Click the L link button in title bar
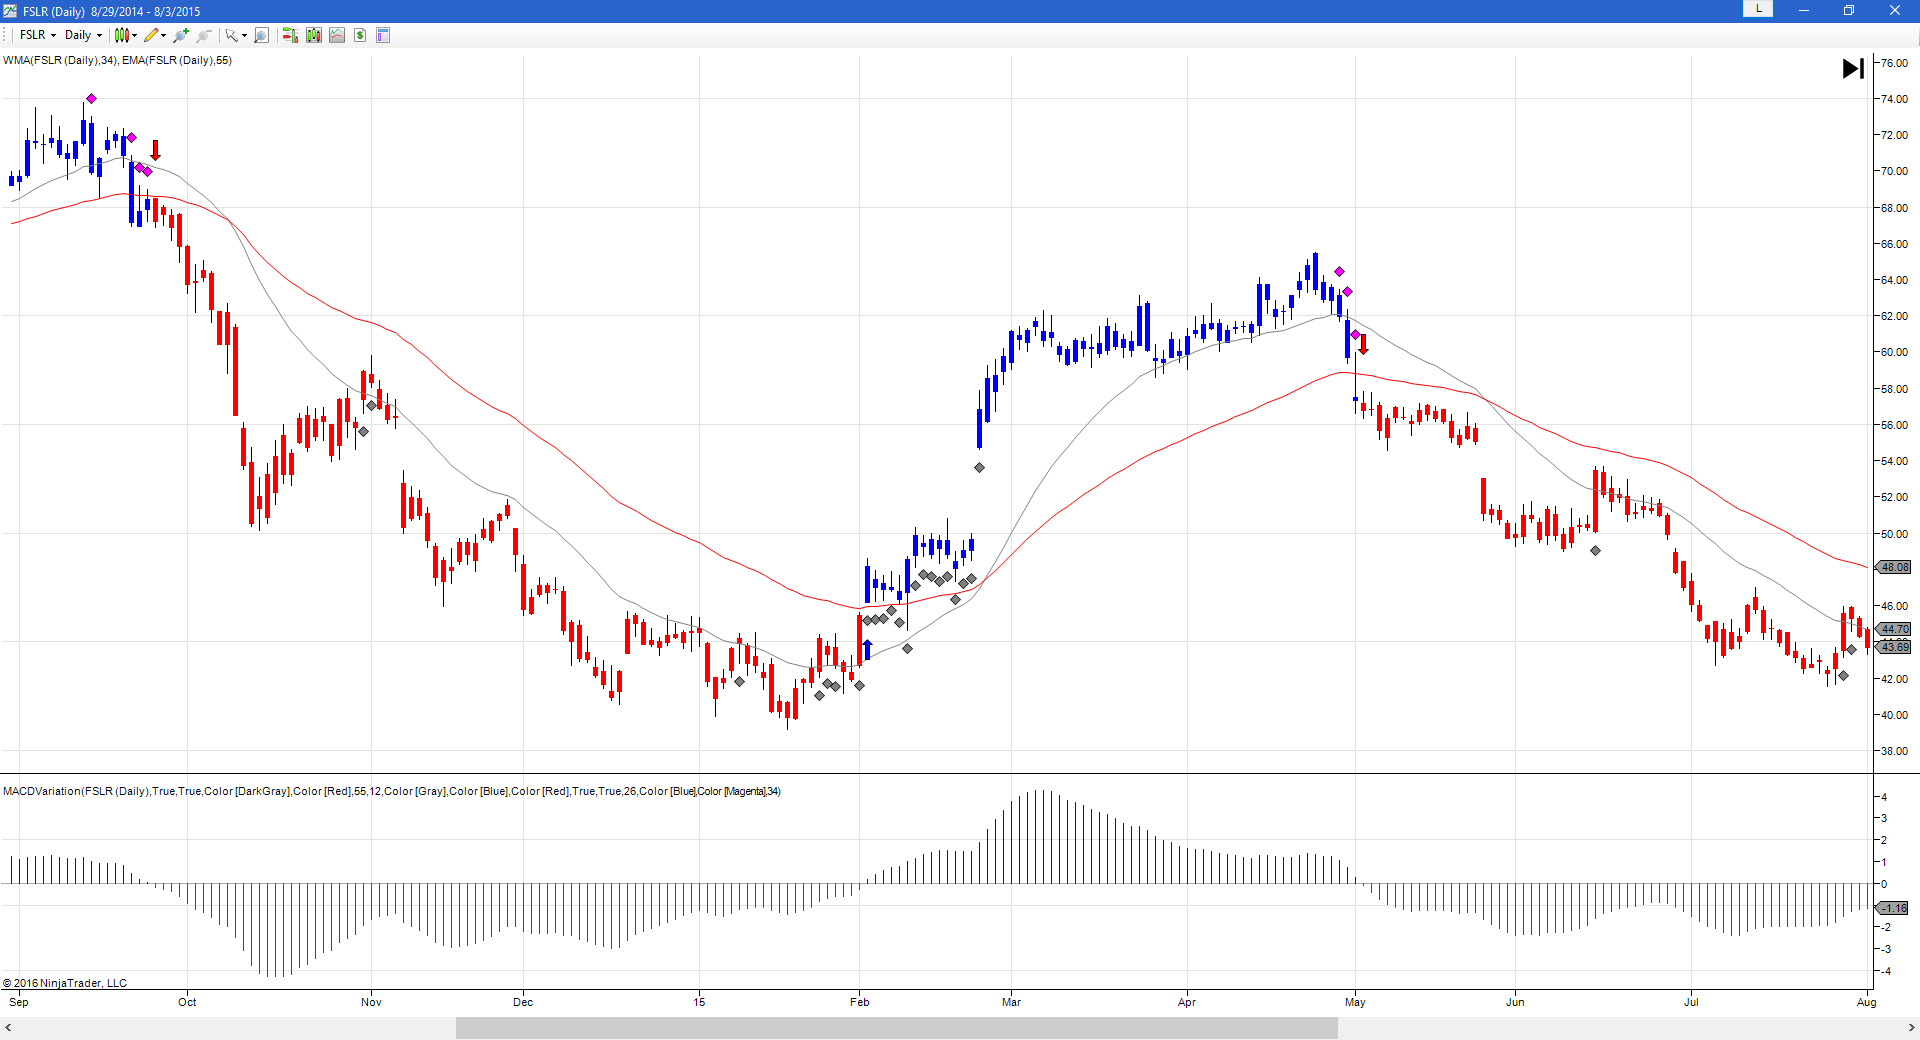This screenshot has width=1920, height=1040. pos(1758,9)
